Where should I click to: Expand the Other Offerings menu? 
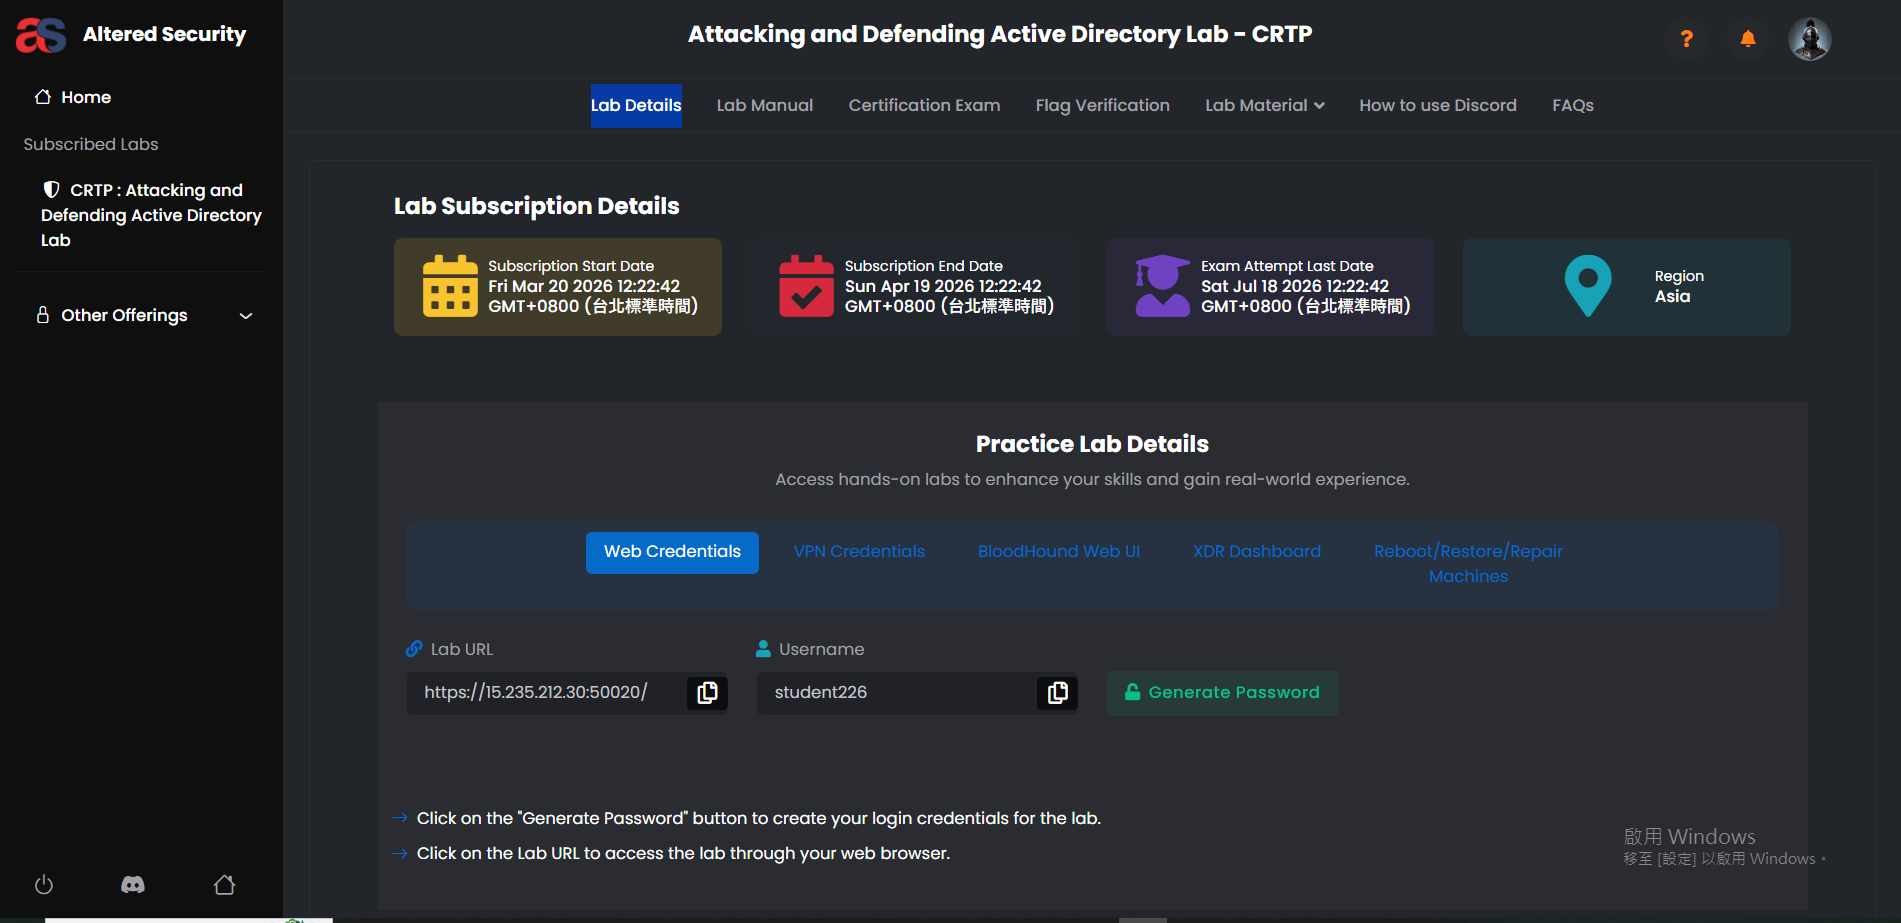(144, 316)
